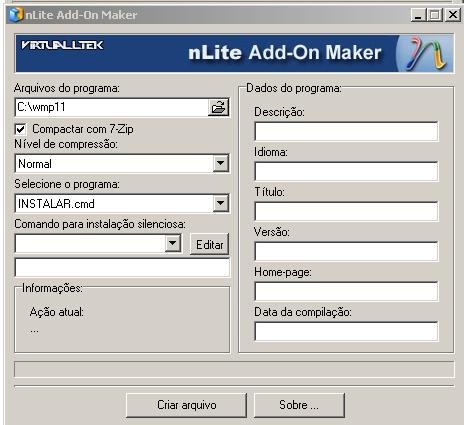This screenshot has width=464, height=425.
Task: Click the 'Ação atual:' label
Action: click(x=57, y=312)
